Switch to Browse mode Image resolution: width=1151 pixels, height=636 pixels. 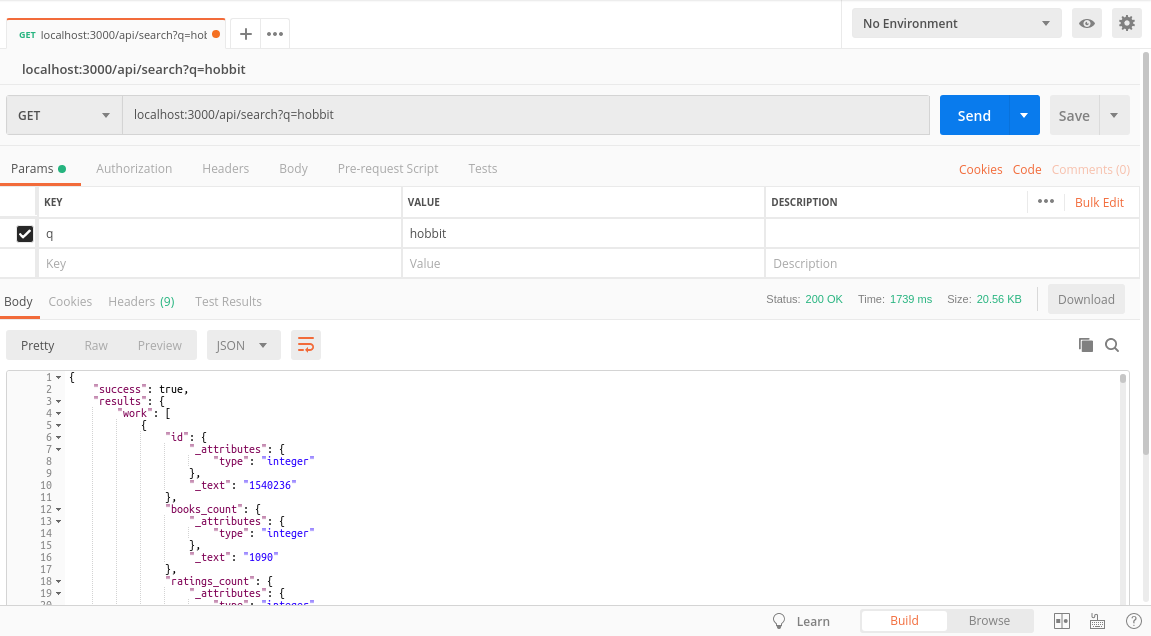989,621
